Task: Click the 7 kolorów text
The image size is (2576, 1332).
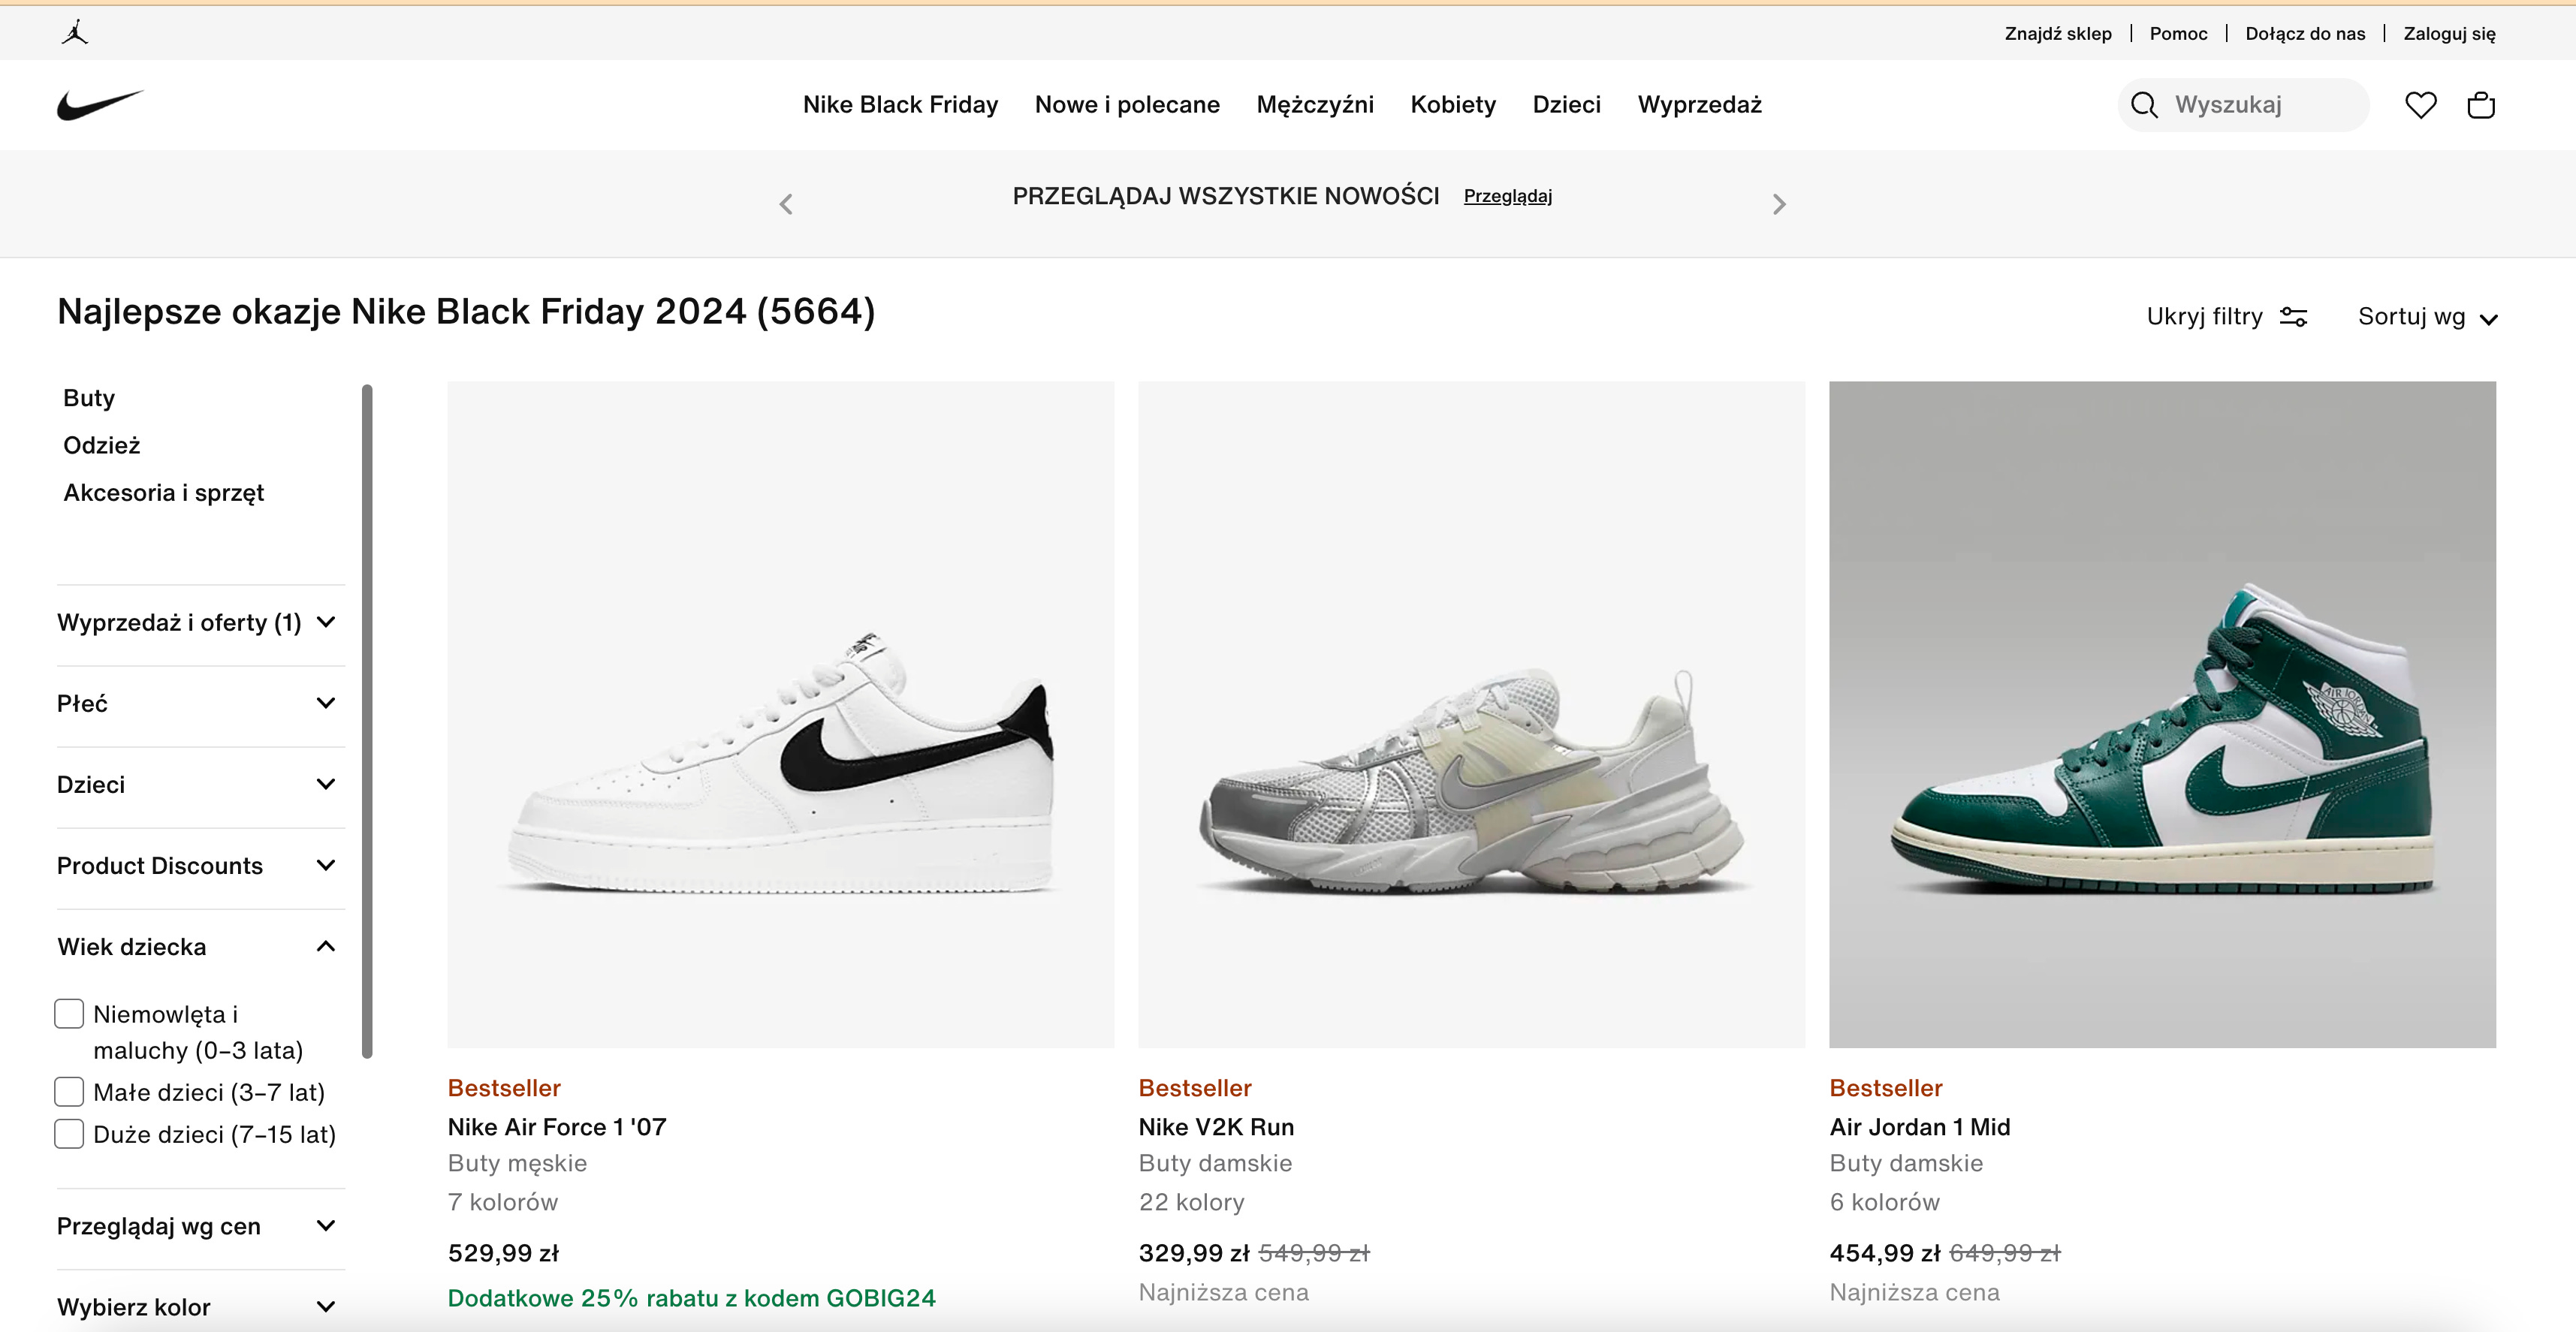Action: tap(503, 1202)
